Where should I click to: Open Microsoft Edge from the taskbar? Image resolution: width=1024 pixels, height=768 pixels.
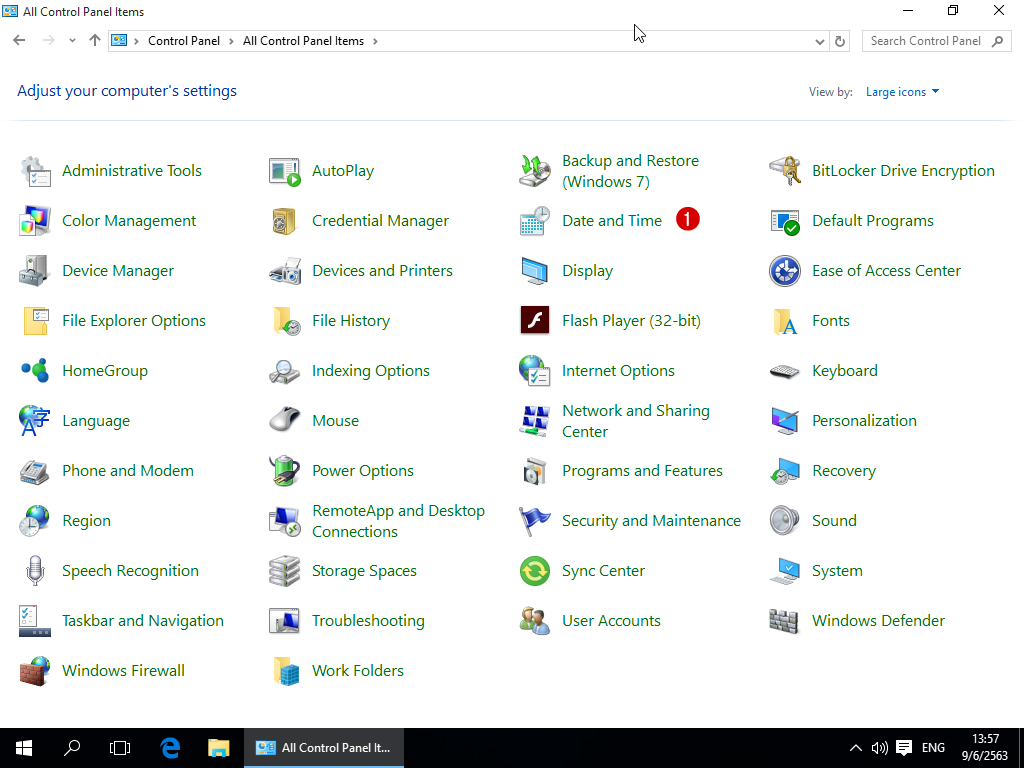point(170,747)
